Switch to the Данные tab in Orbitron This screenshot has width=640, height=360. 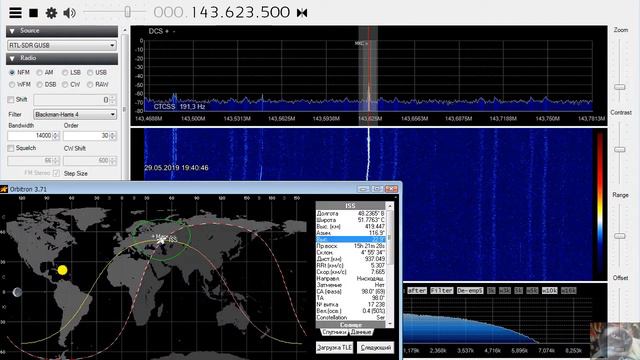(x=361, y=332)
